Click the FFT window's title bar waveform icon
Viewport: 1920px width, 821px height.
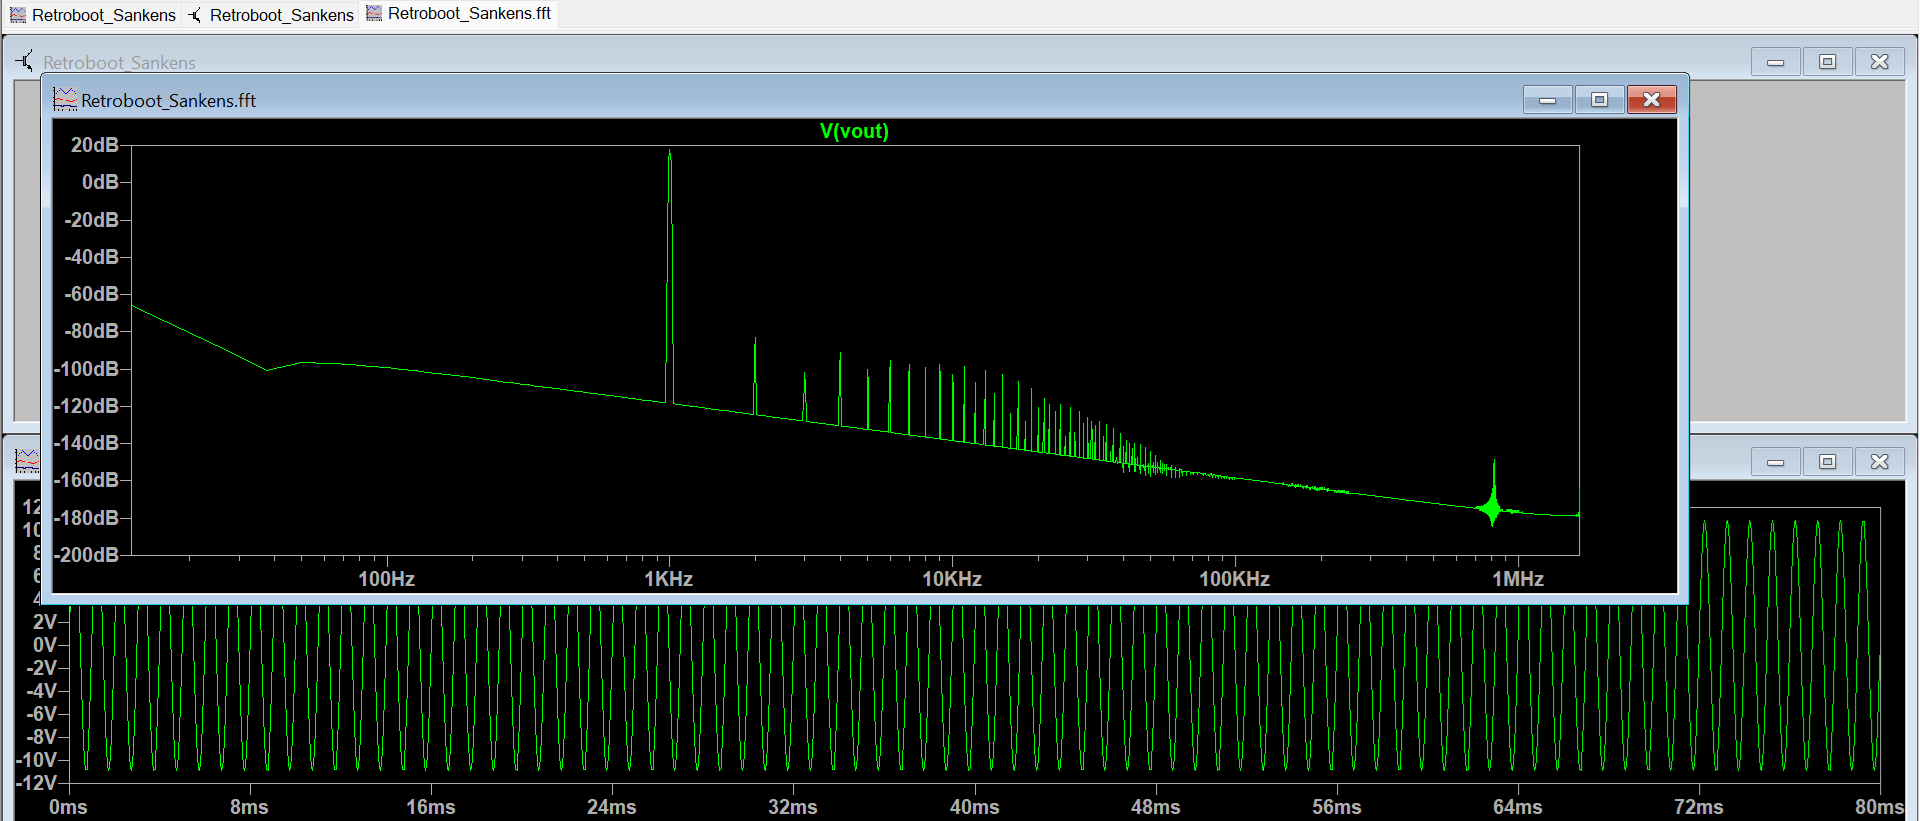click(x=65, y=99)
